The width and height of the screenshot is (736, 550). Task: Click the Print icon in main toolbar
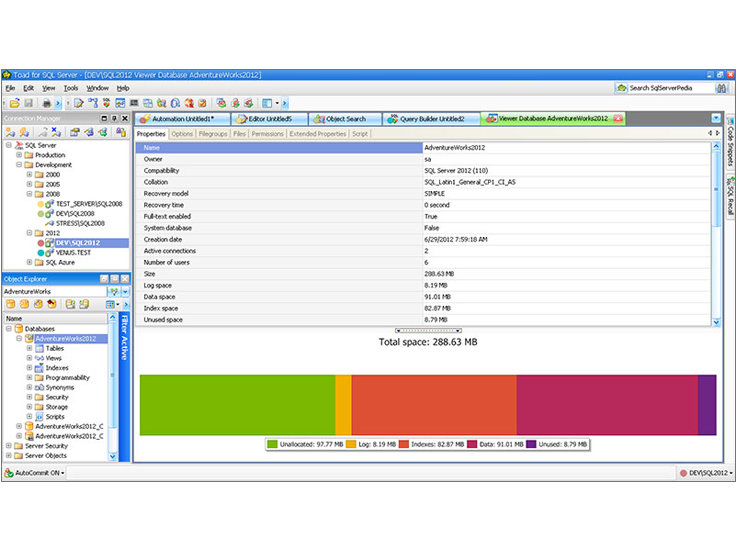pyautogui.click(x=46, y=103)
